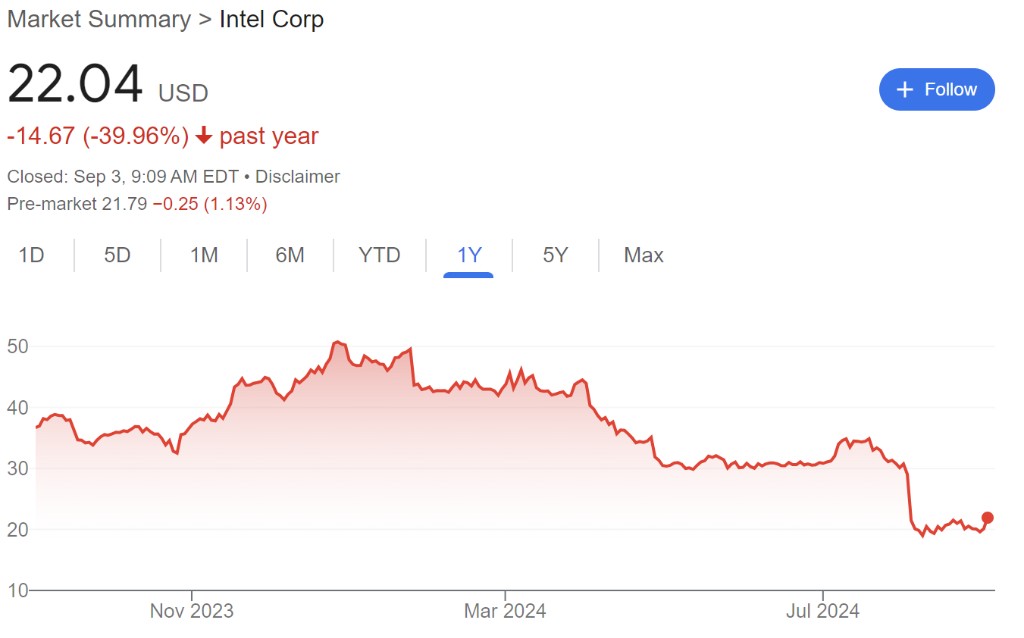Screen dimensions: 1024x638
Task: Select the Max range tab
Action: [643, 255]
